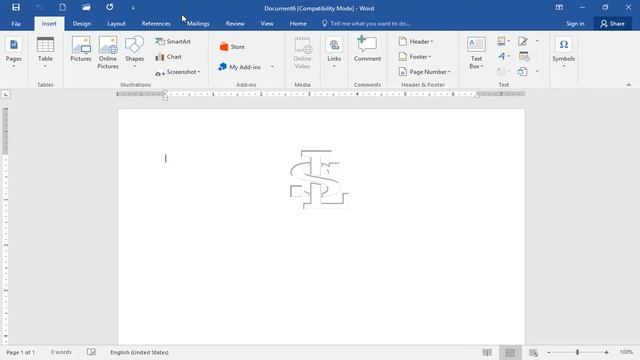Click Tell me what you want to do
Screen dimensions: 640x360
pos(366,24)
